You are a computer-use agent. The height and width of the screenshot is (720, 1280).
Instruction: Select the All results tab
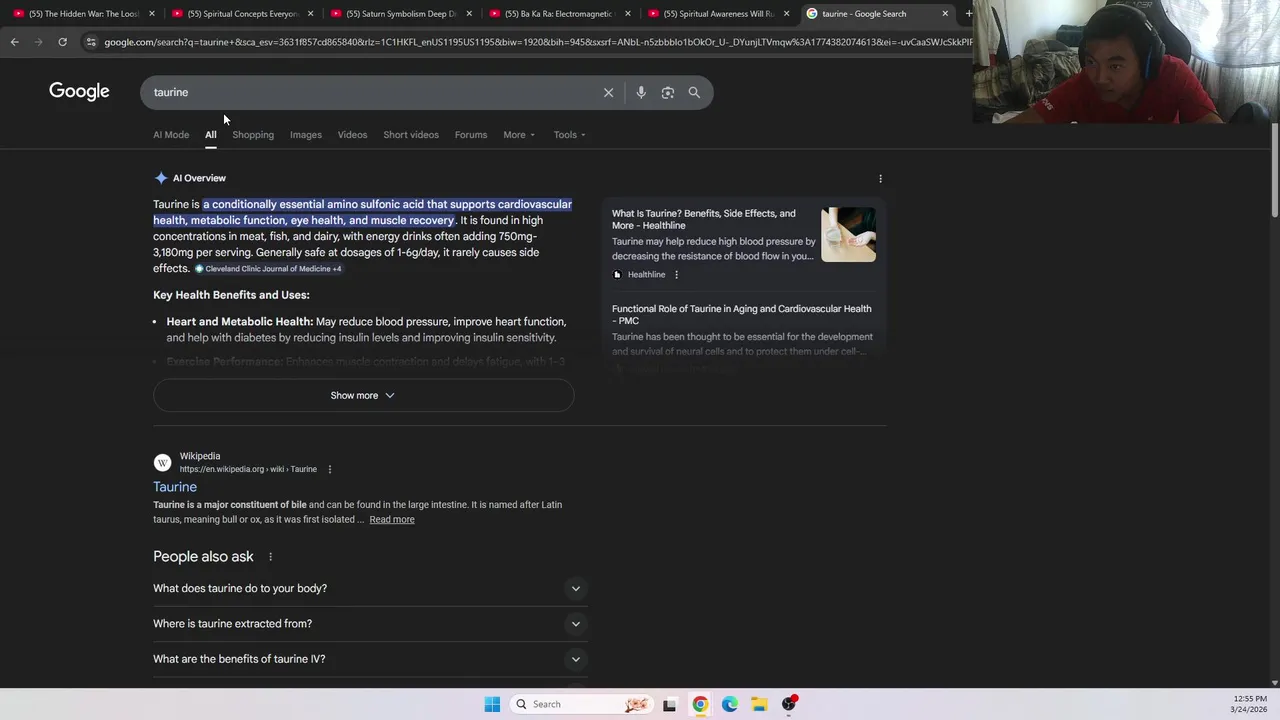pos(211,134)
